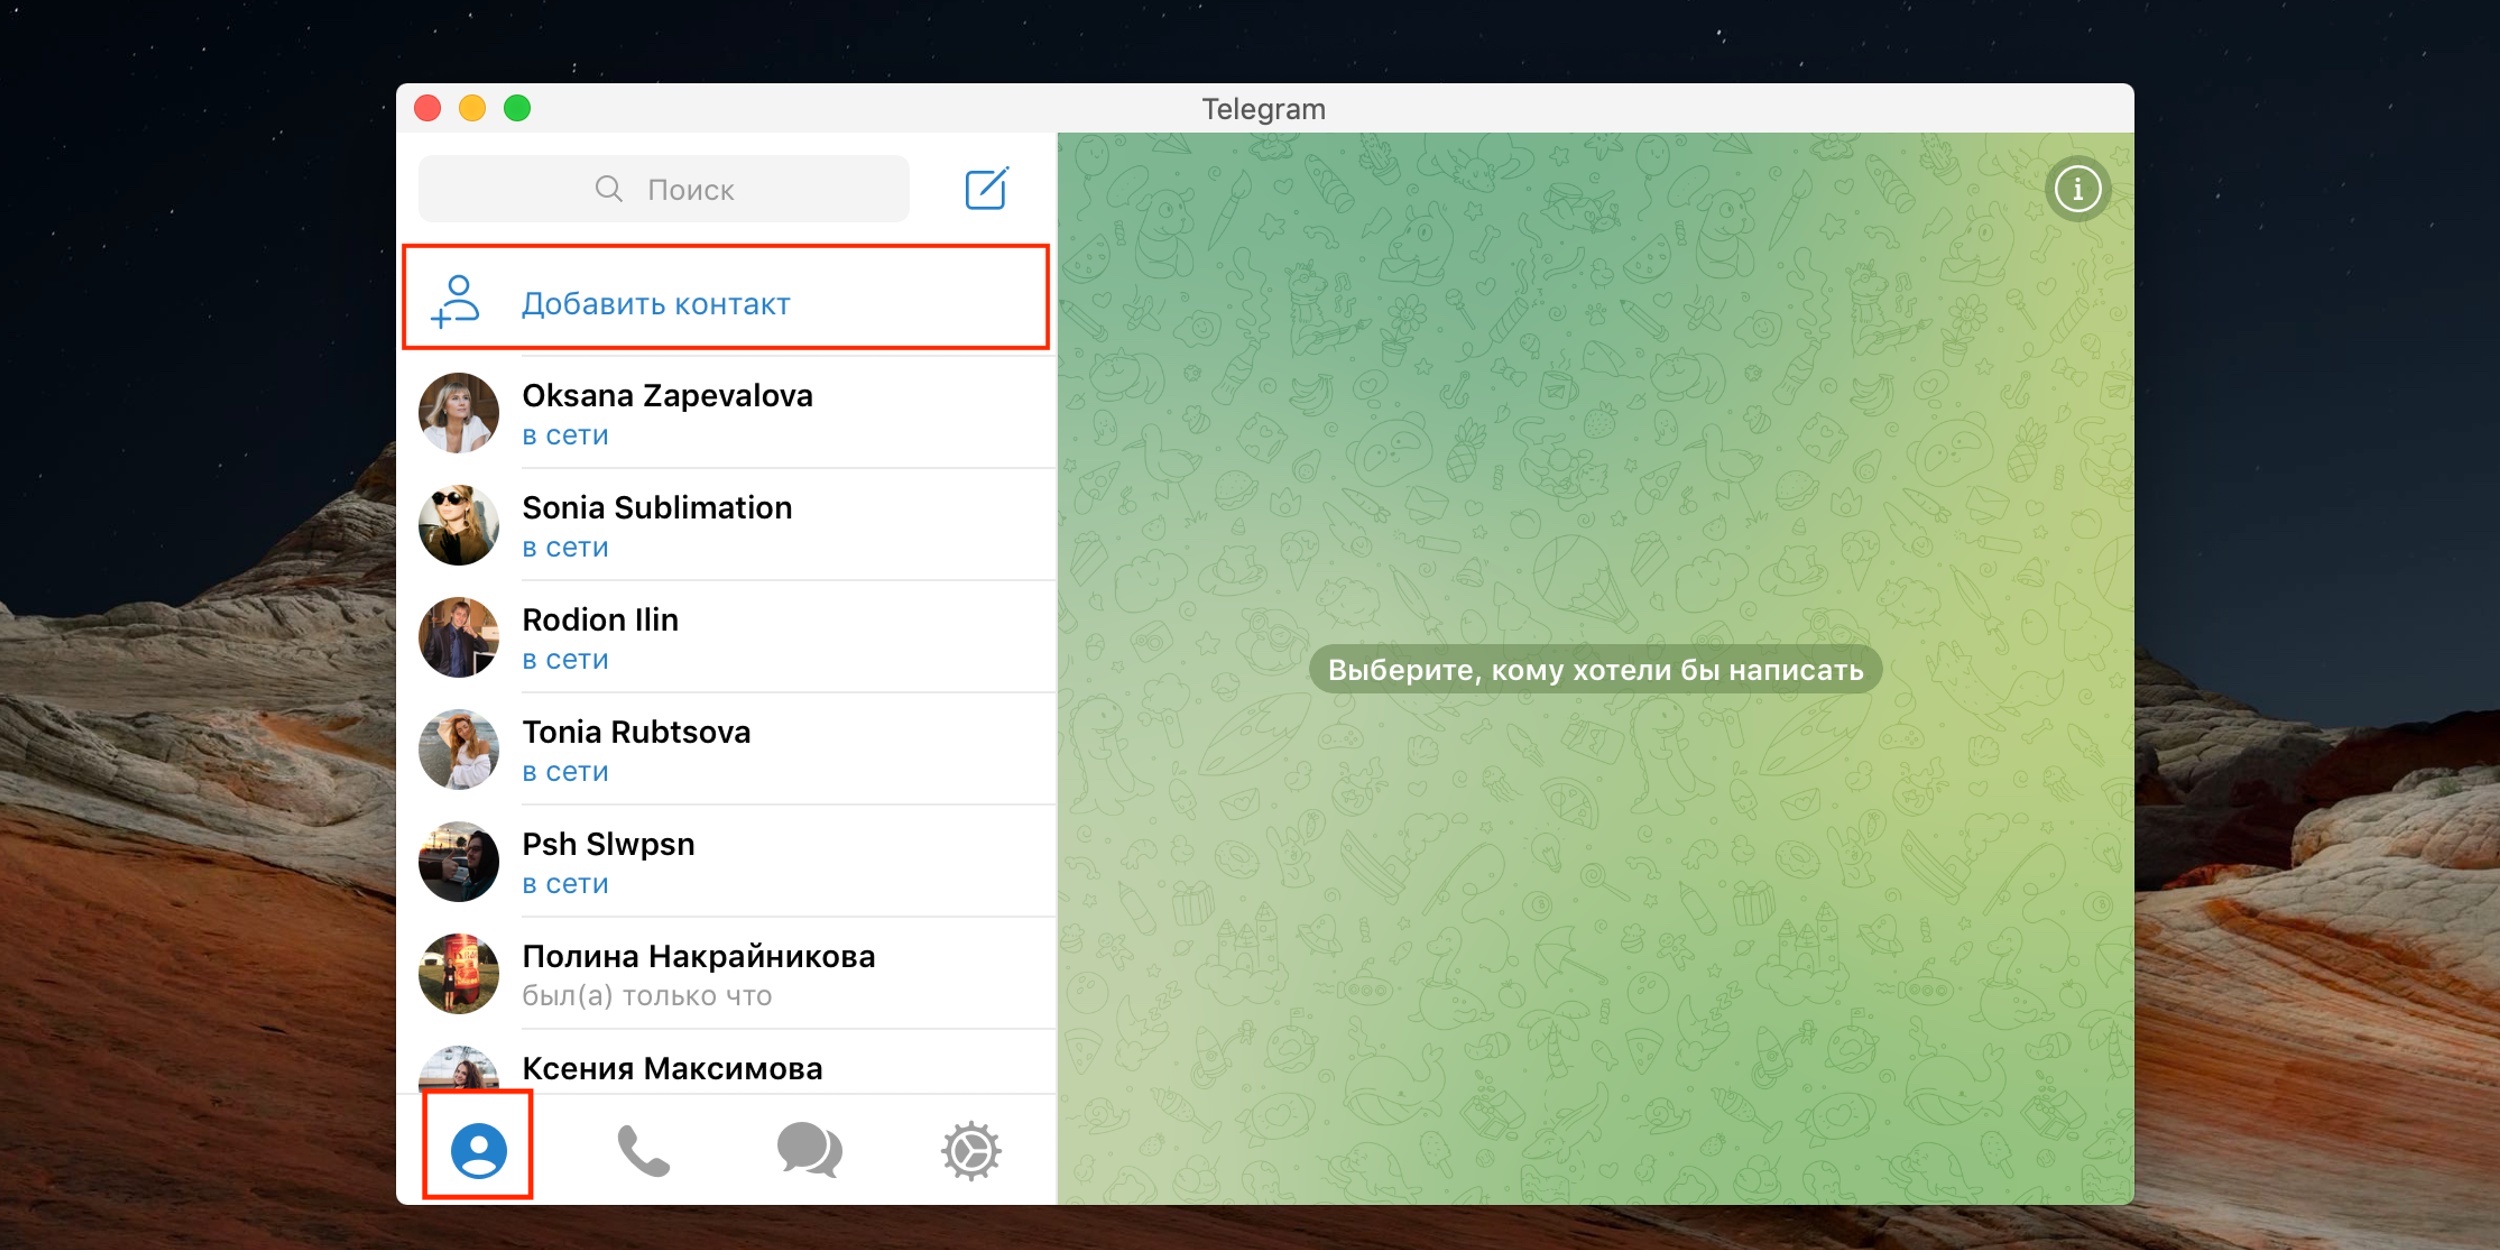Open Psh Slwpsn contact
Screen dimensions: 2500x1250
727,861
